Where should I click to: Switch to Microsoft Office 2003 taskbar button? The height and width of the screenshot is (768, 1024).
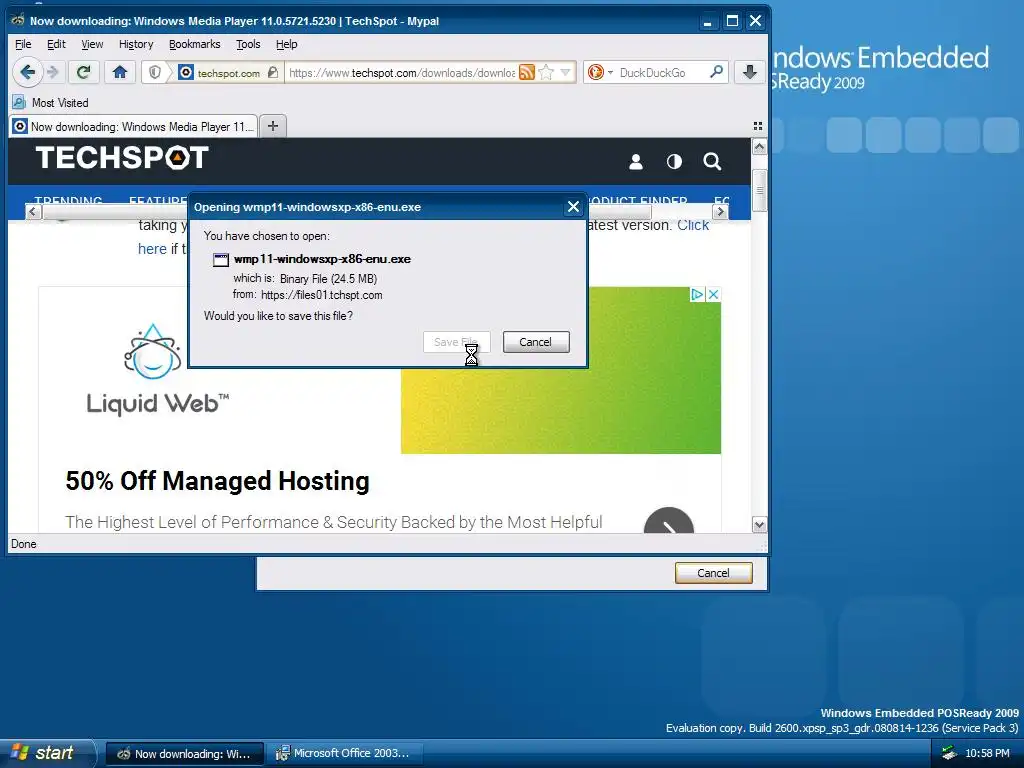point(346,754)
